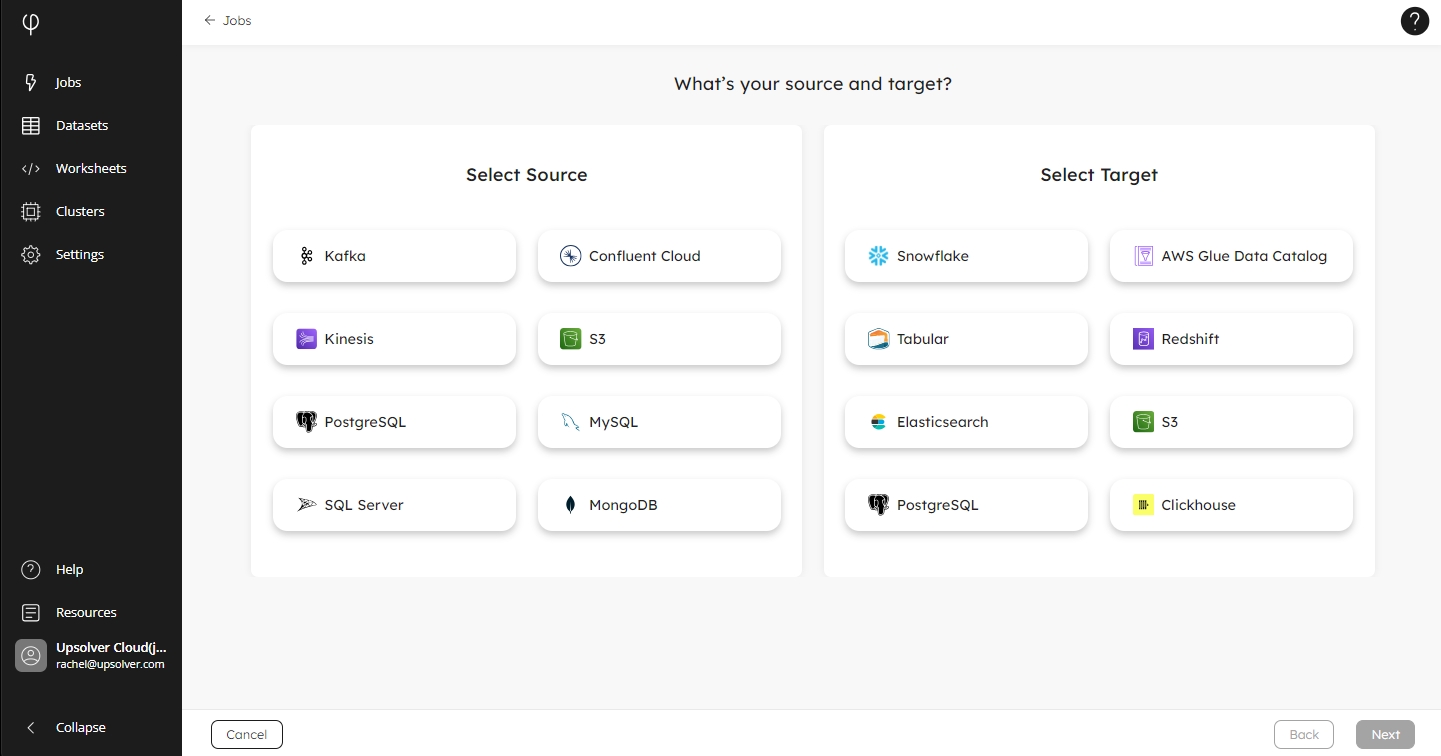Select the Kinesis source icon
Image resolution: width=1441 pixels, height=756 pixels.
tap(307, 339)
